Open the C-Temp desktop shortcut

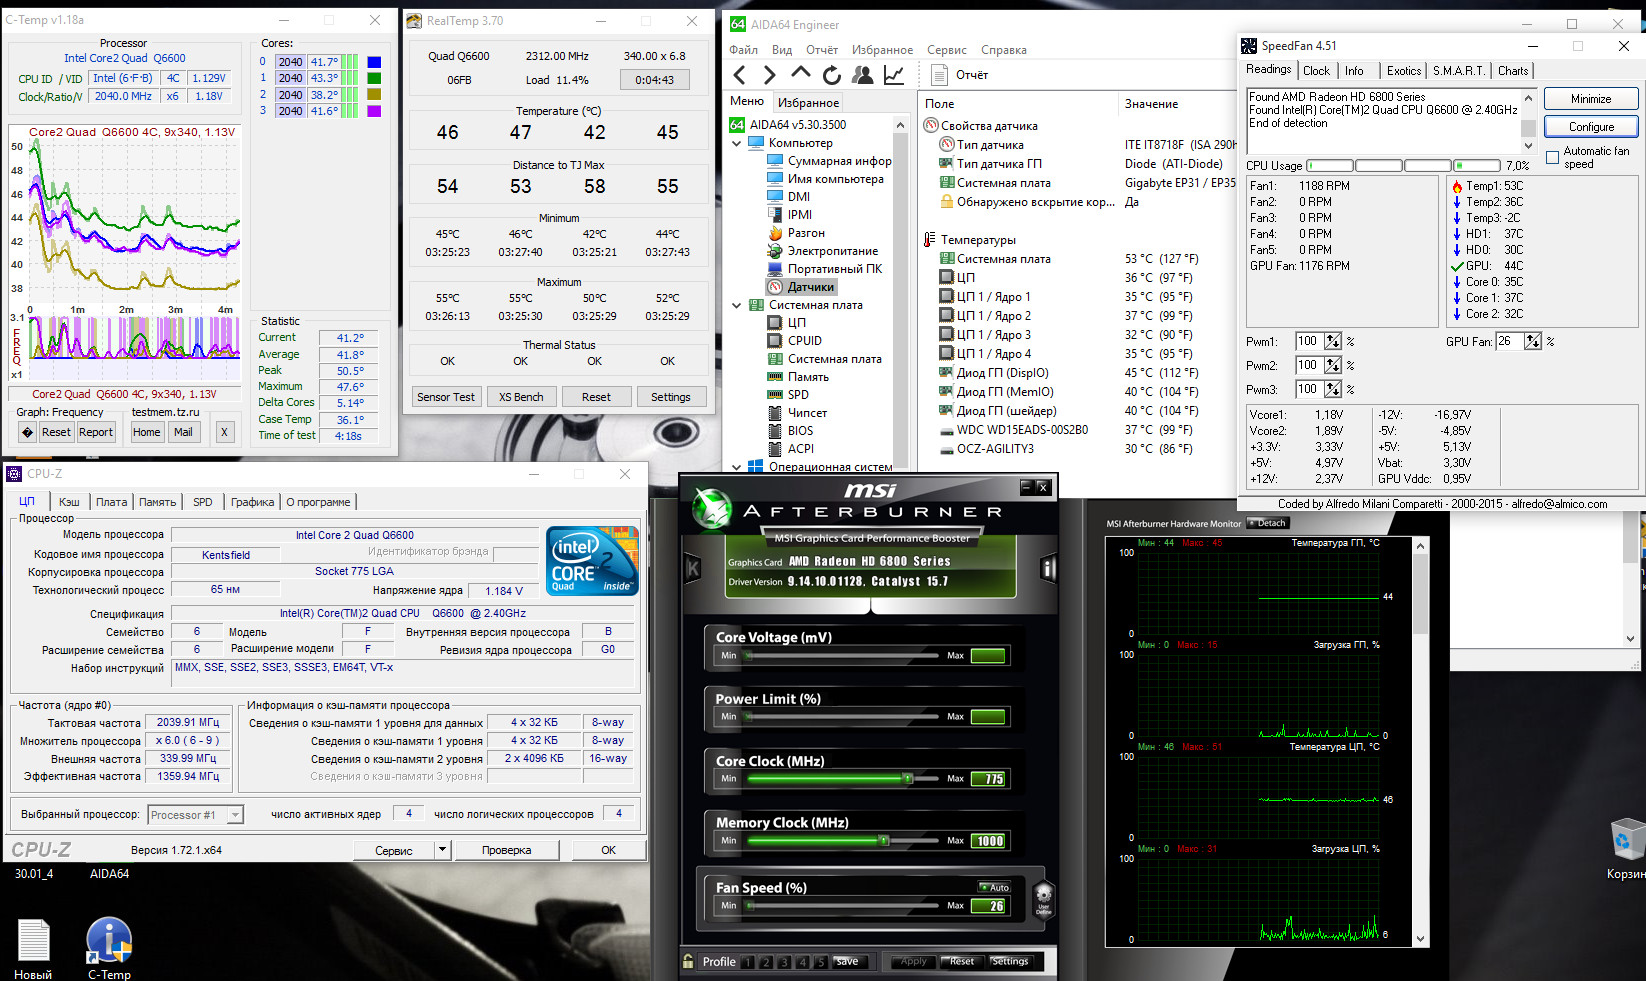coord(109,947)
